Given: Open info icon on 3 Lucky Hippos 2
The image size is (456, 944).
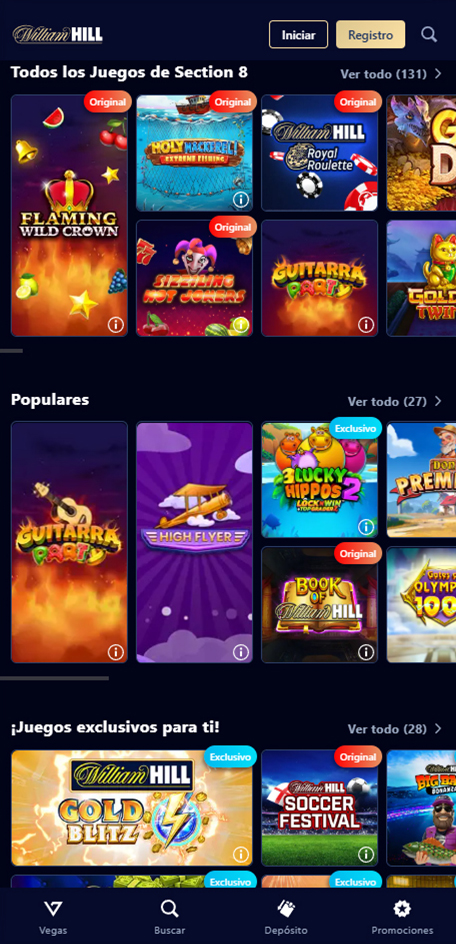Looking at the screenshot, I should [366, 527].
